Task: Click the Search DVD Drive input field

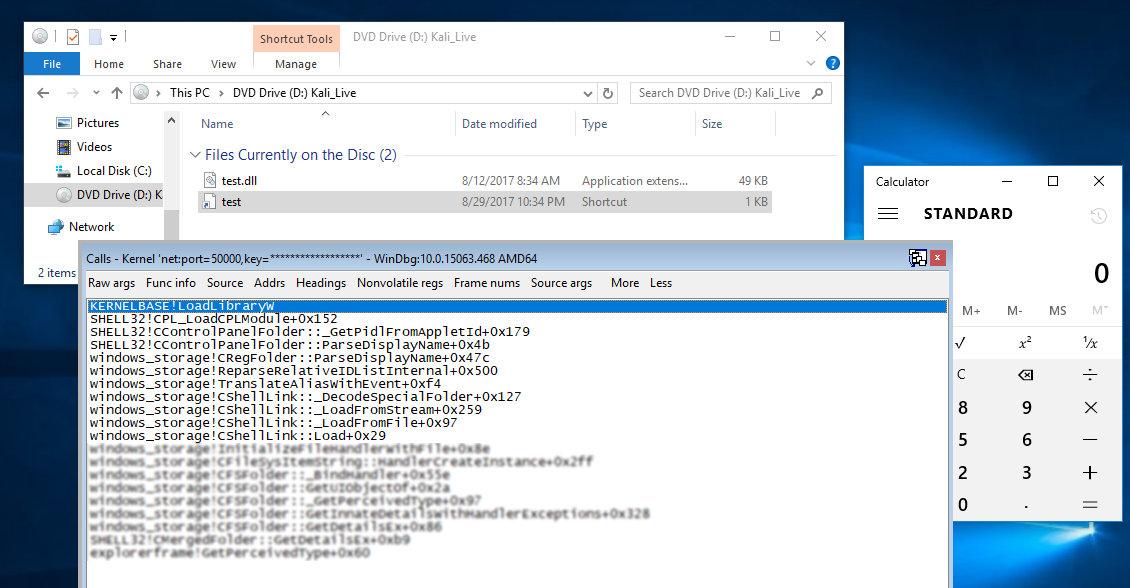Action: tap(721, 93)
